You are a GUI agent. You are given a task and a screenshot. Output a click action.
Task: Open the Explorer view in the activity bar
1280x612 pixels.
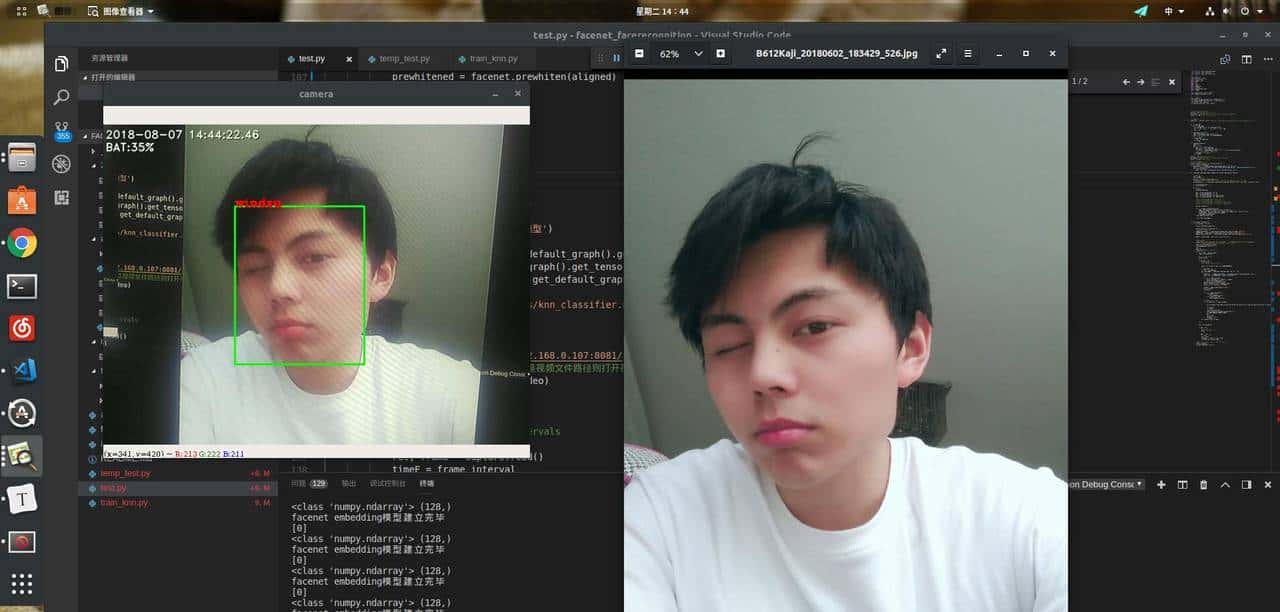[62, 64]
